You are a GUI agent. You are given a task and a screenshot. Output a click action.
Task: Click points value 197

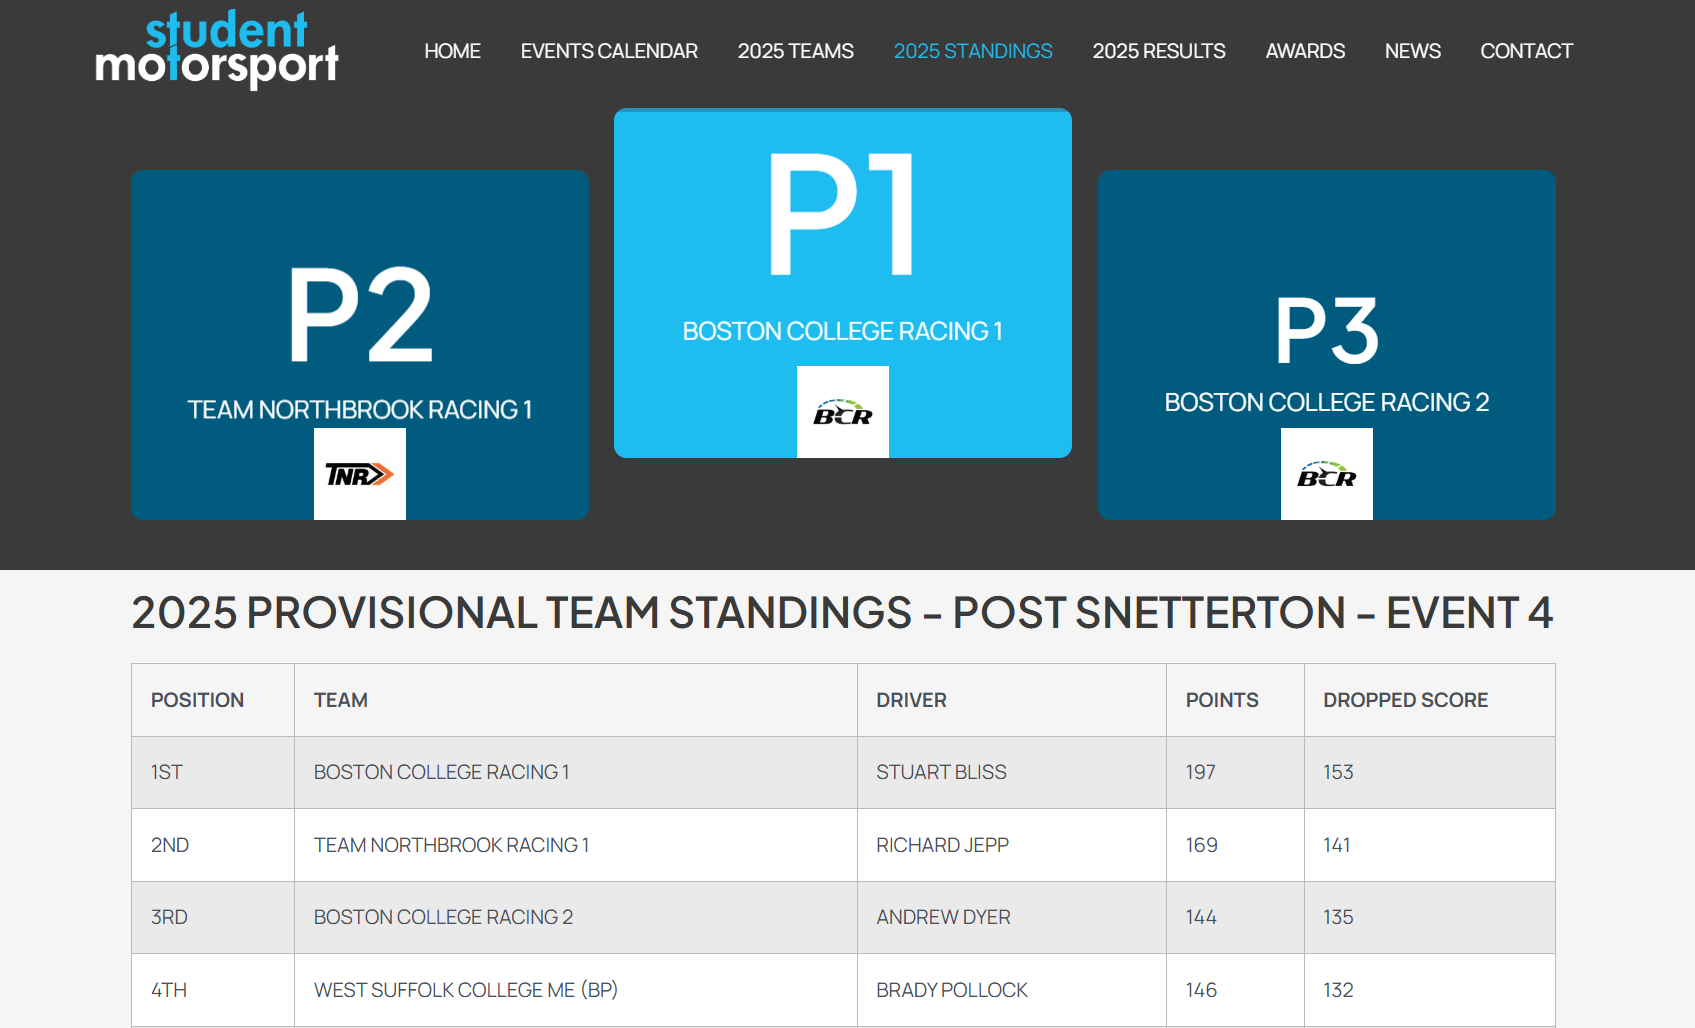point(1201,772)
